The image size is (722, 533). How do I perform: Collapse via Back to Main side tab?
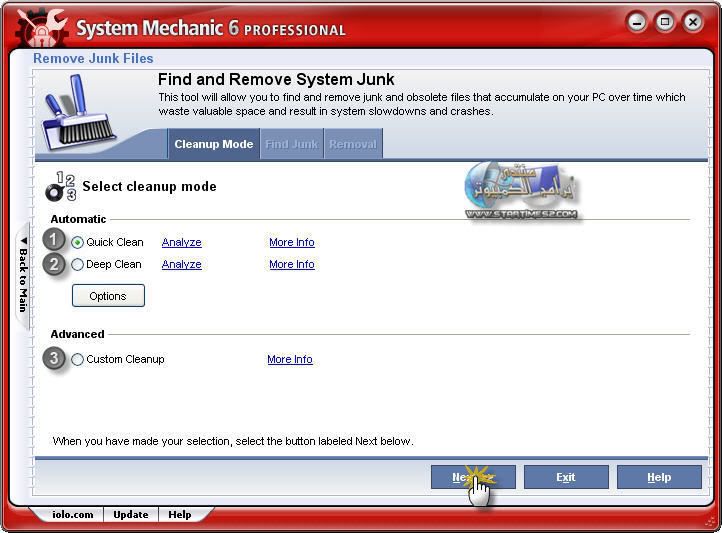point(23,275)
